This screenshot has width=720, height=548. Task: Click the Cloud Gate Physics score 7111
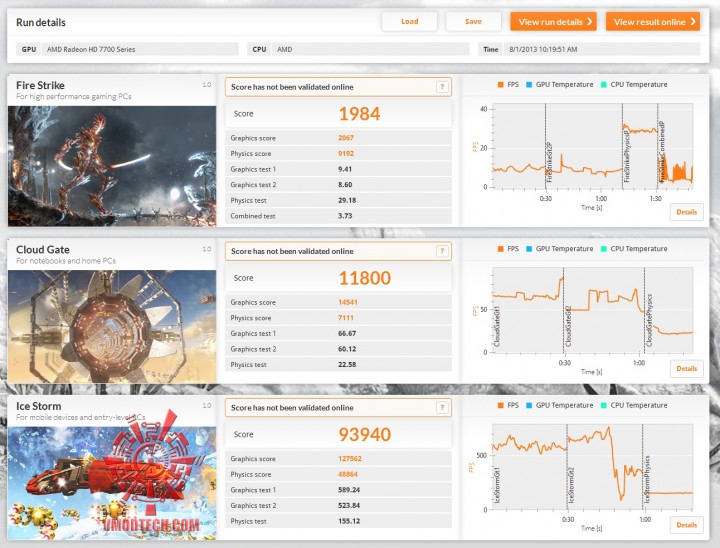[346, 318]
